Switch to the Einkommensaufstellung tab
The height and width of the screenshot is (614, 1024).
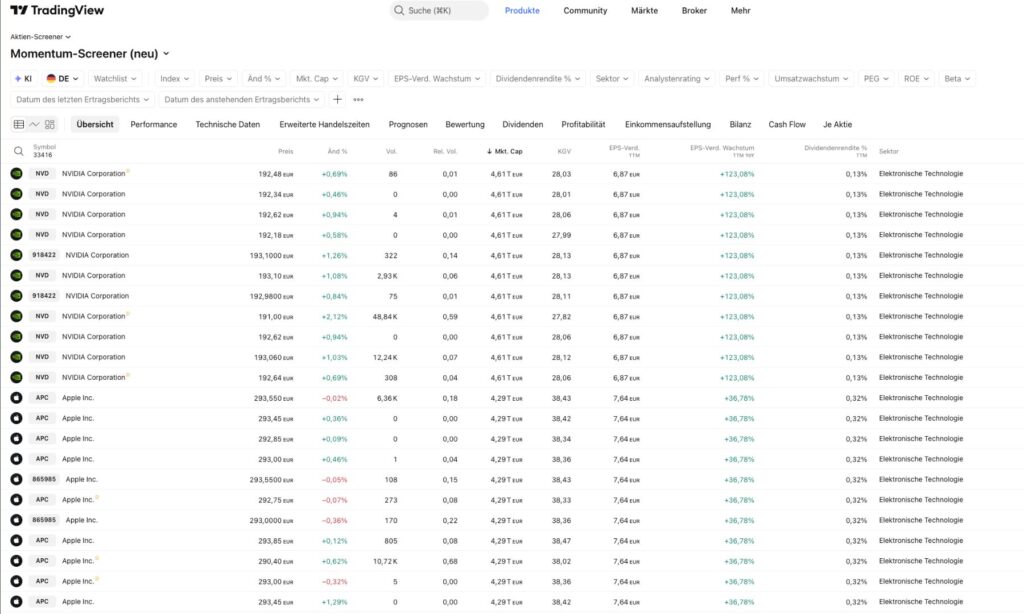pos(667,124)
